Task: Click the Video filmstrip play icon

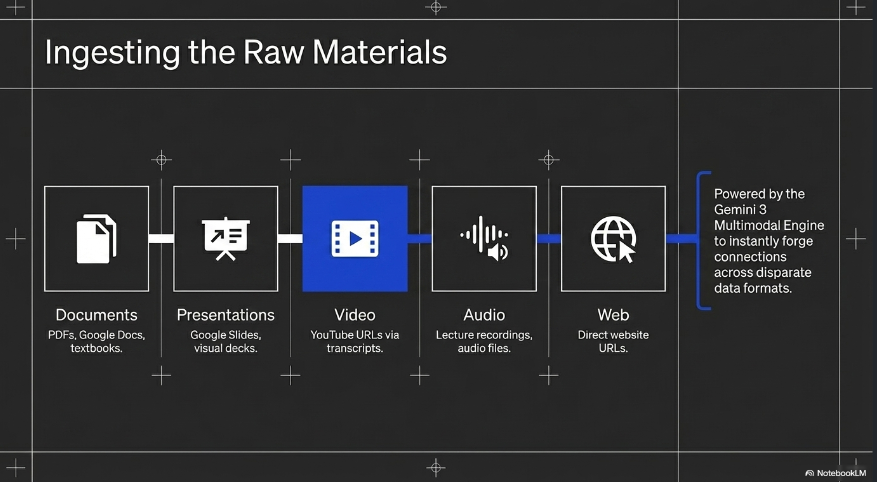Action: (355, 238)
